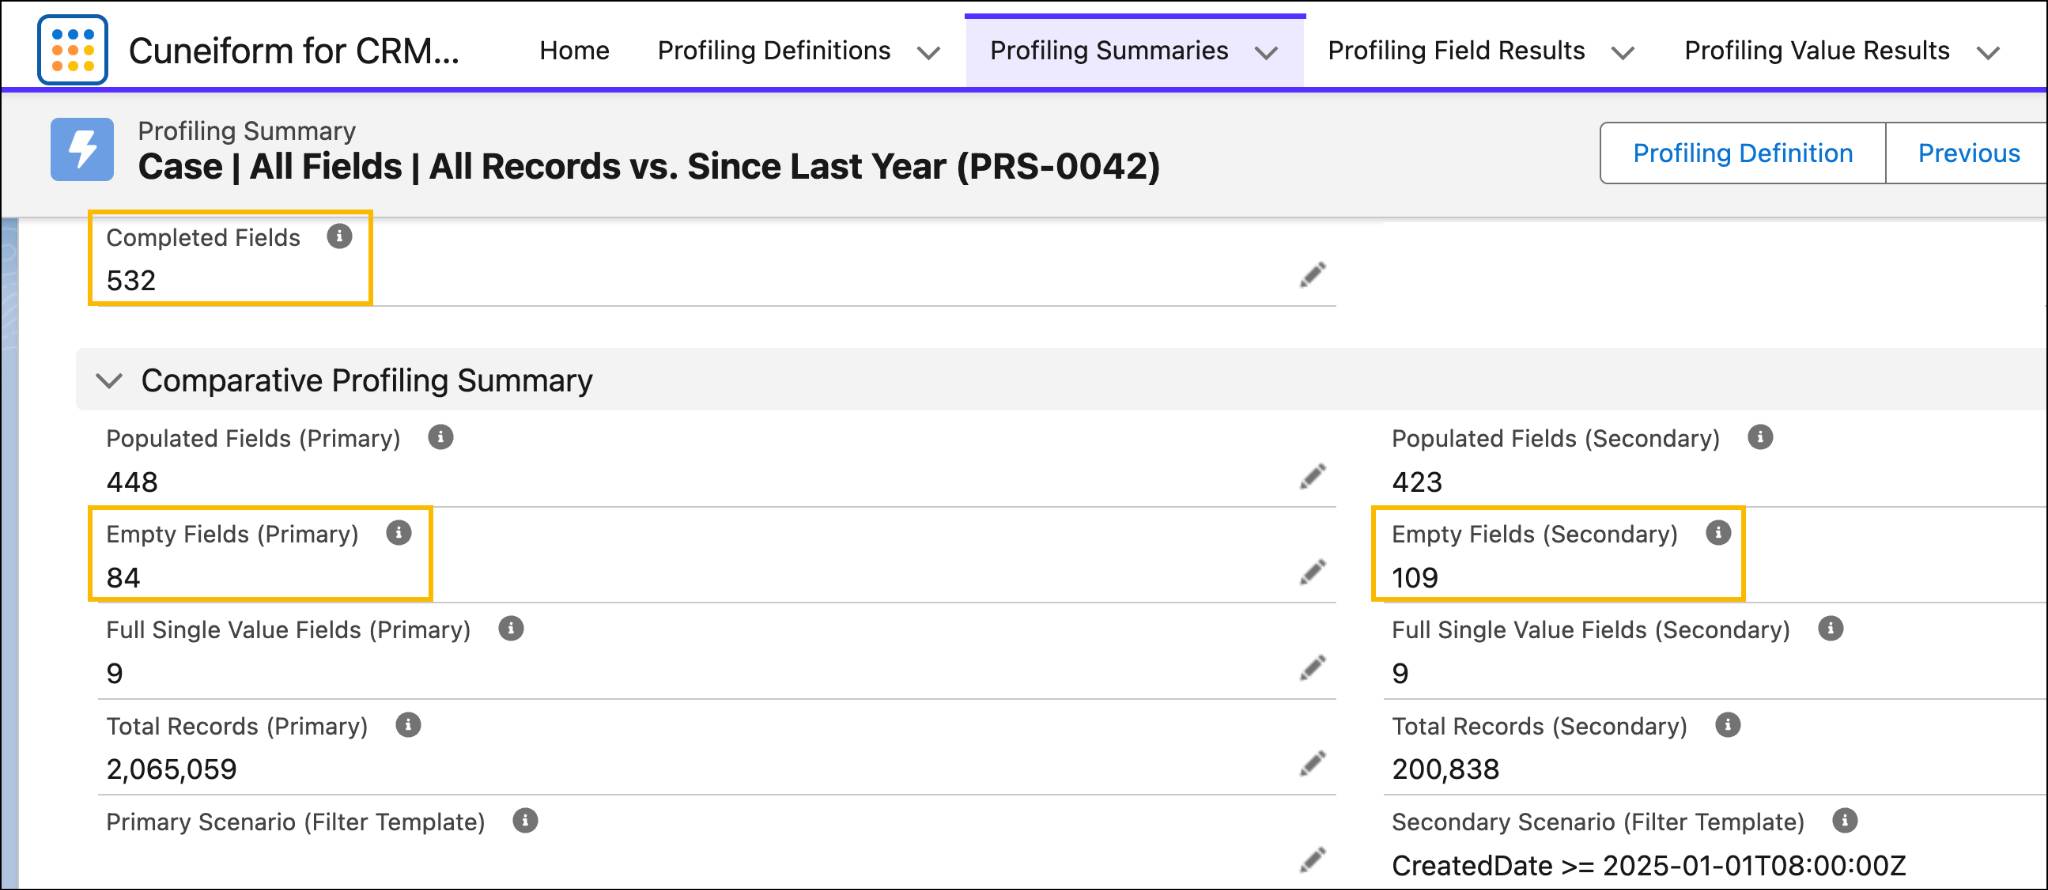
Task: Open the App Launcher grid icon
Action: tap(72, 49)
